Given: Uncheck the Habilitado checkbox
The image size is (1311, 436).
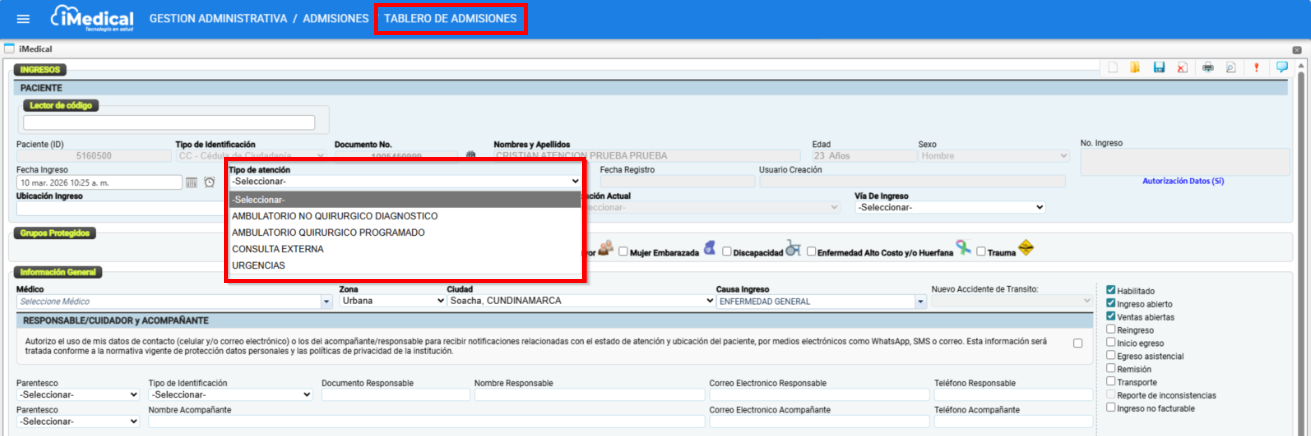Looking at the screenshot, I should 1110,290.
